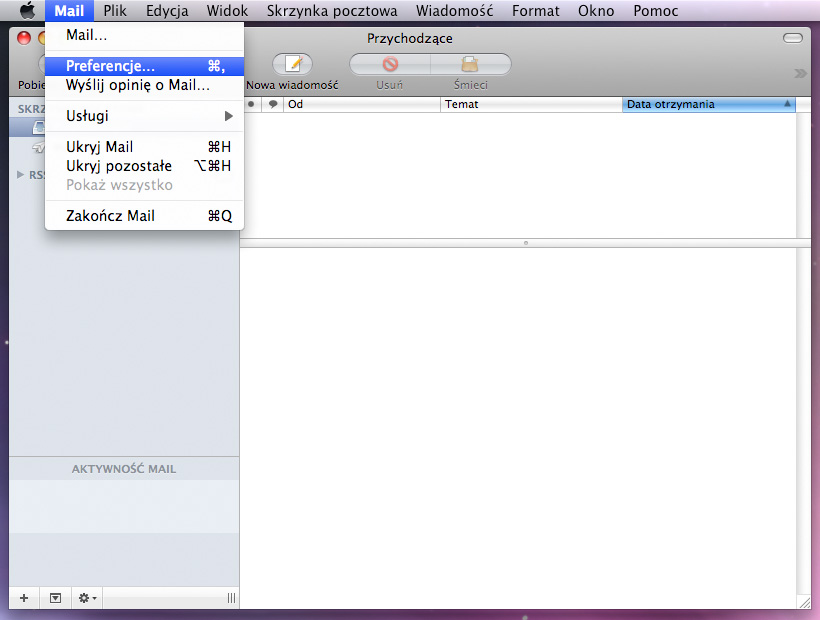The width and height of the screenshot is (820, 620).
Task: Click the speech bubble column header
Action: click(272, 104)
